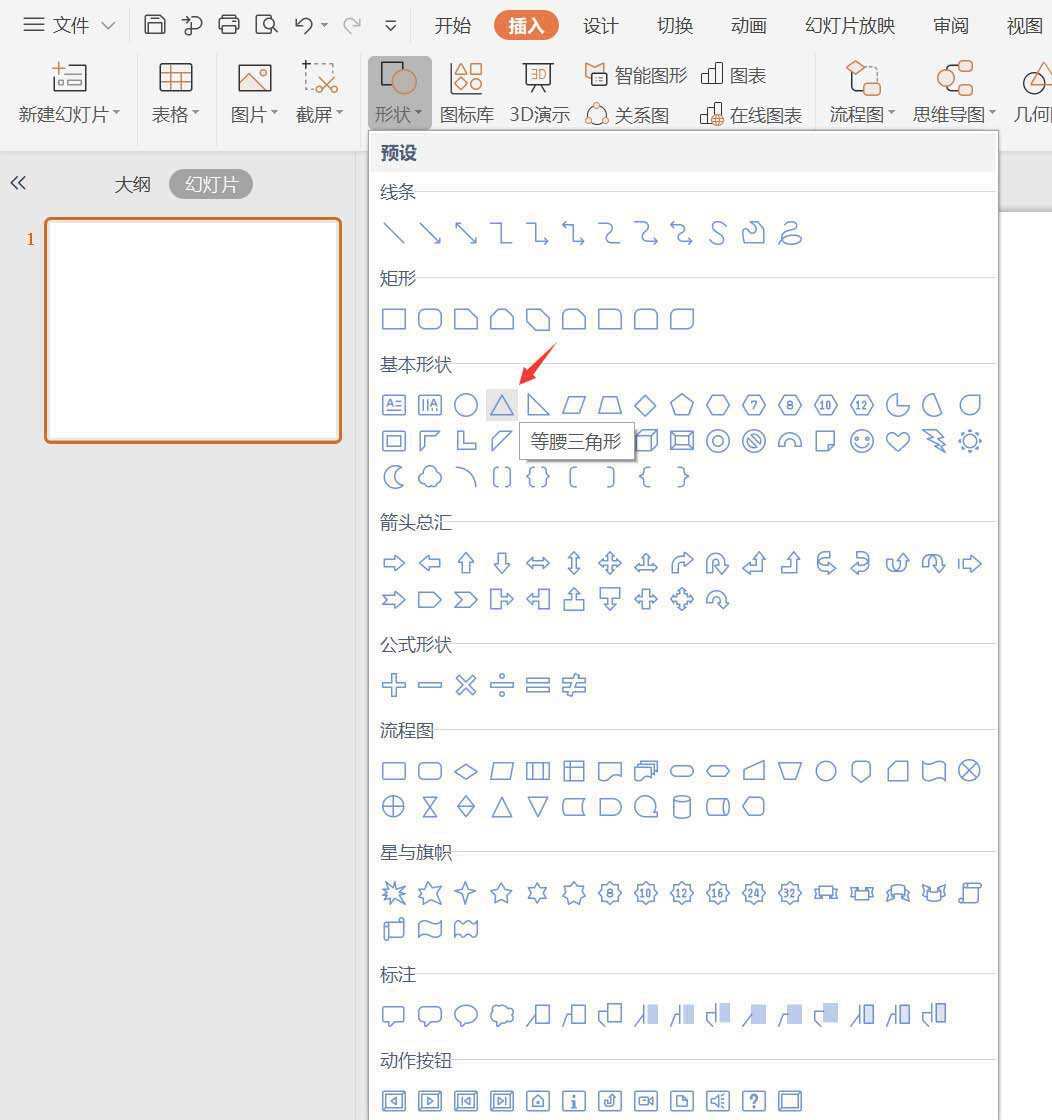Click the 3D演示 button

click(539, 93)
